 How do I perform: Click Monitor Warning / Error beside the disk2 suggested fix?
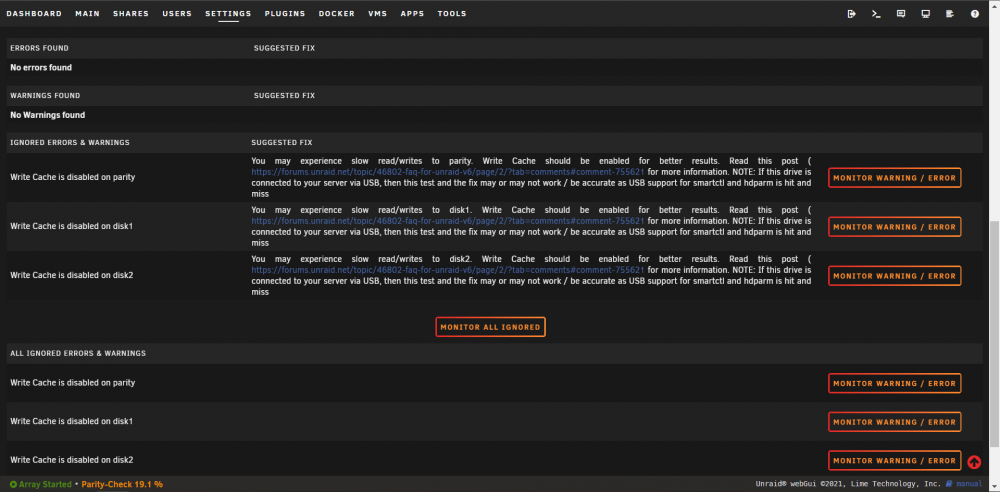[x=894, y=276]
